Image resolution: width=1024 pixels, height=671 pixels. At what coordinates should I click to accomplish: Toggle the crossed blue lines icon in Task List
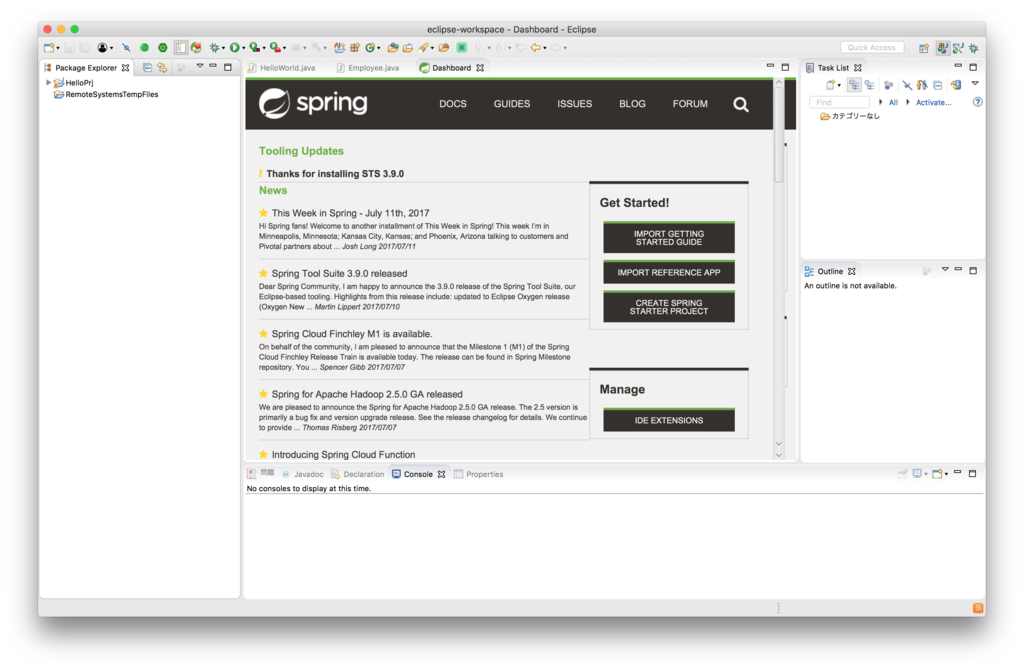[x=906, y=85]
